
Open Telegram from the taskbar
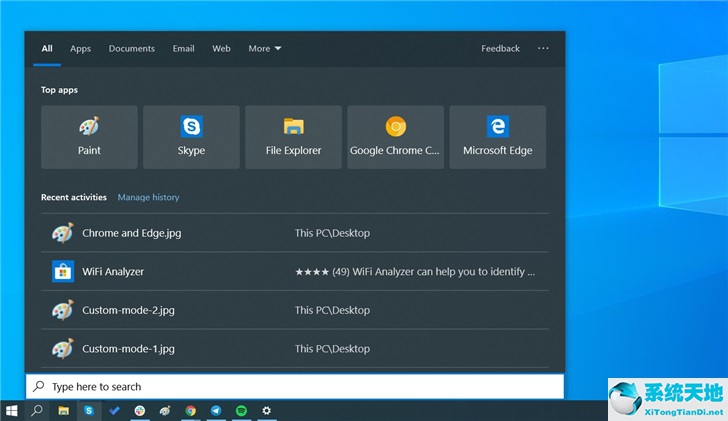click(216, 410)
